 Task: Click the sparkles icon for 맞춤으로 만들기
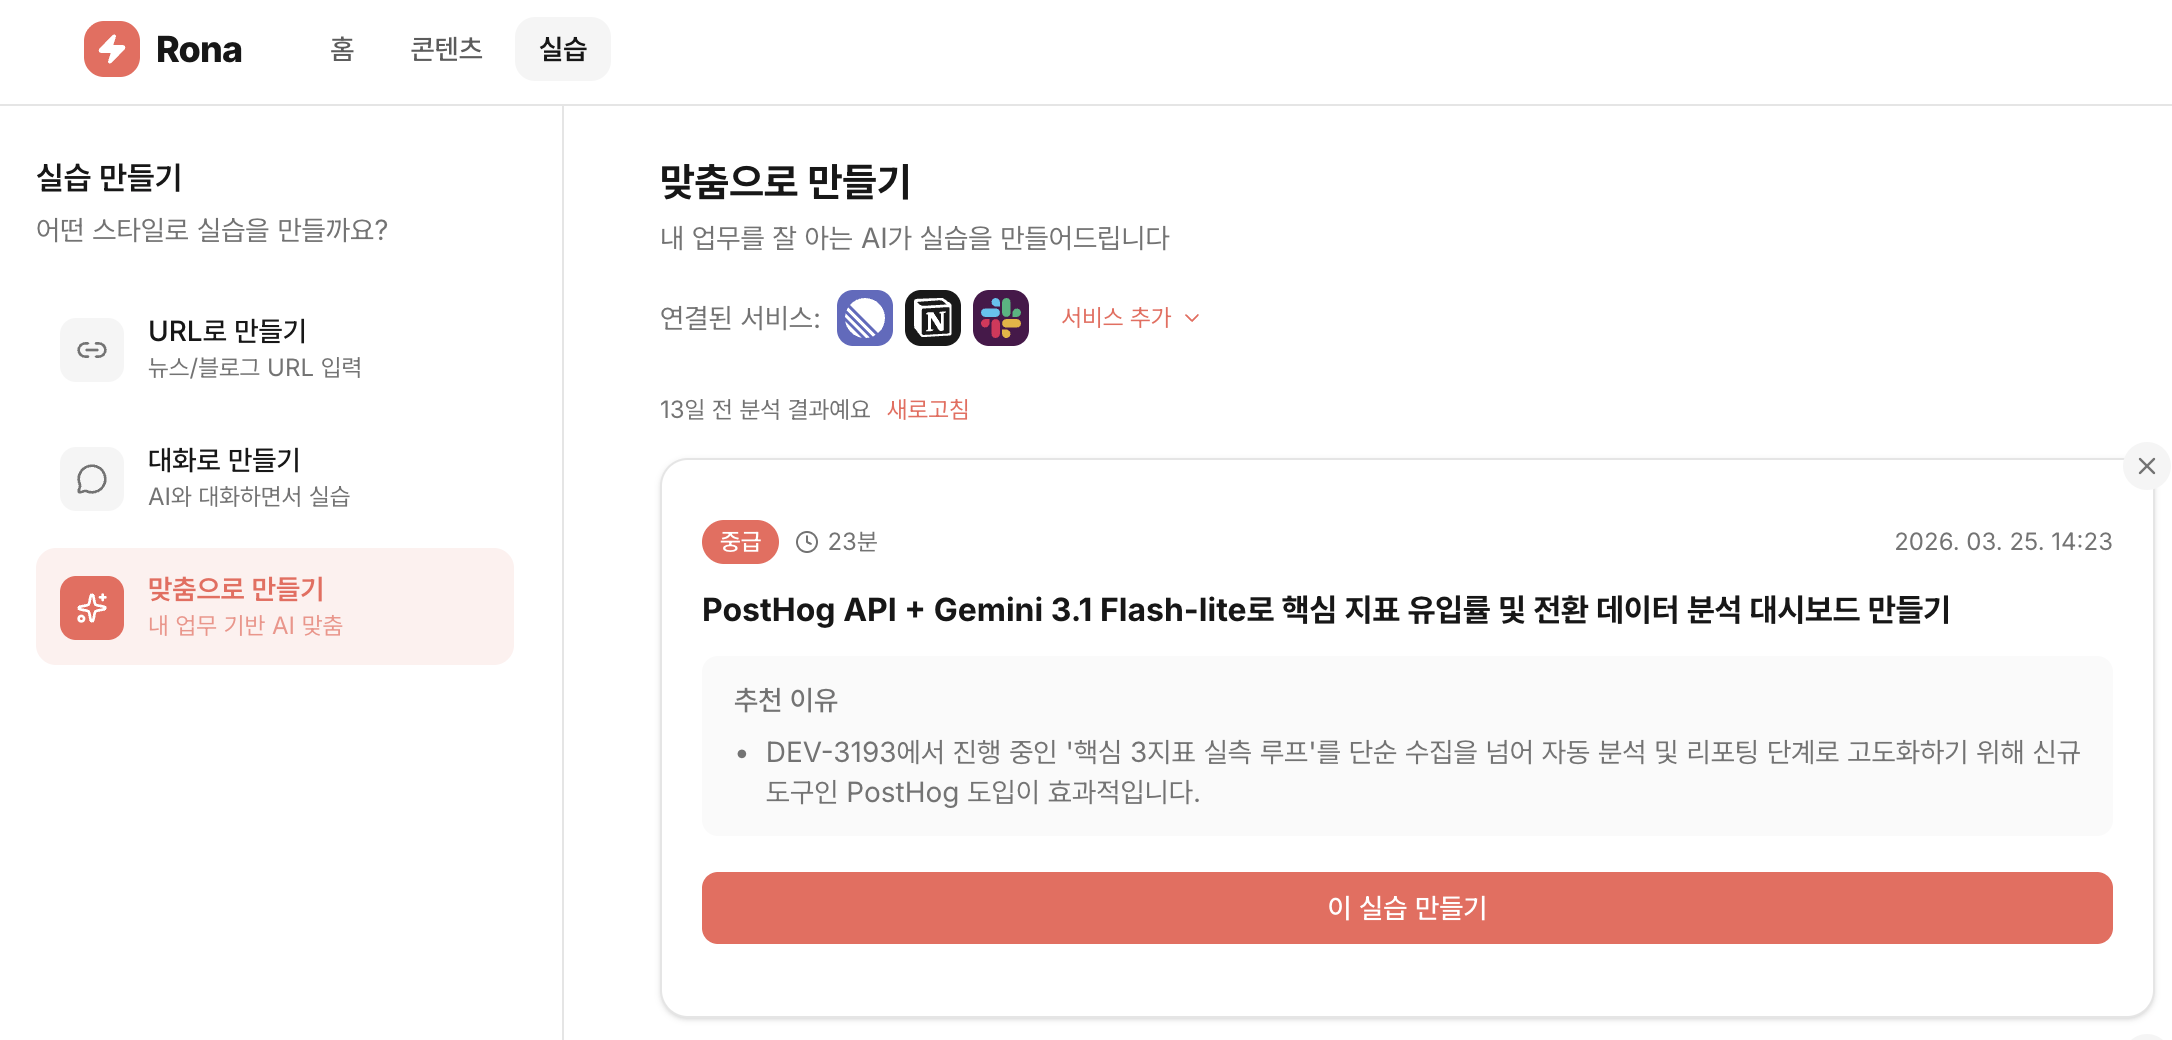[x=91, y=606]
